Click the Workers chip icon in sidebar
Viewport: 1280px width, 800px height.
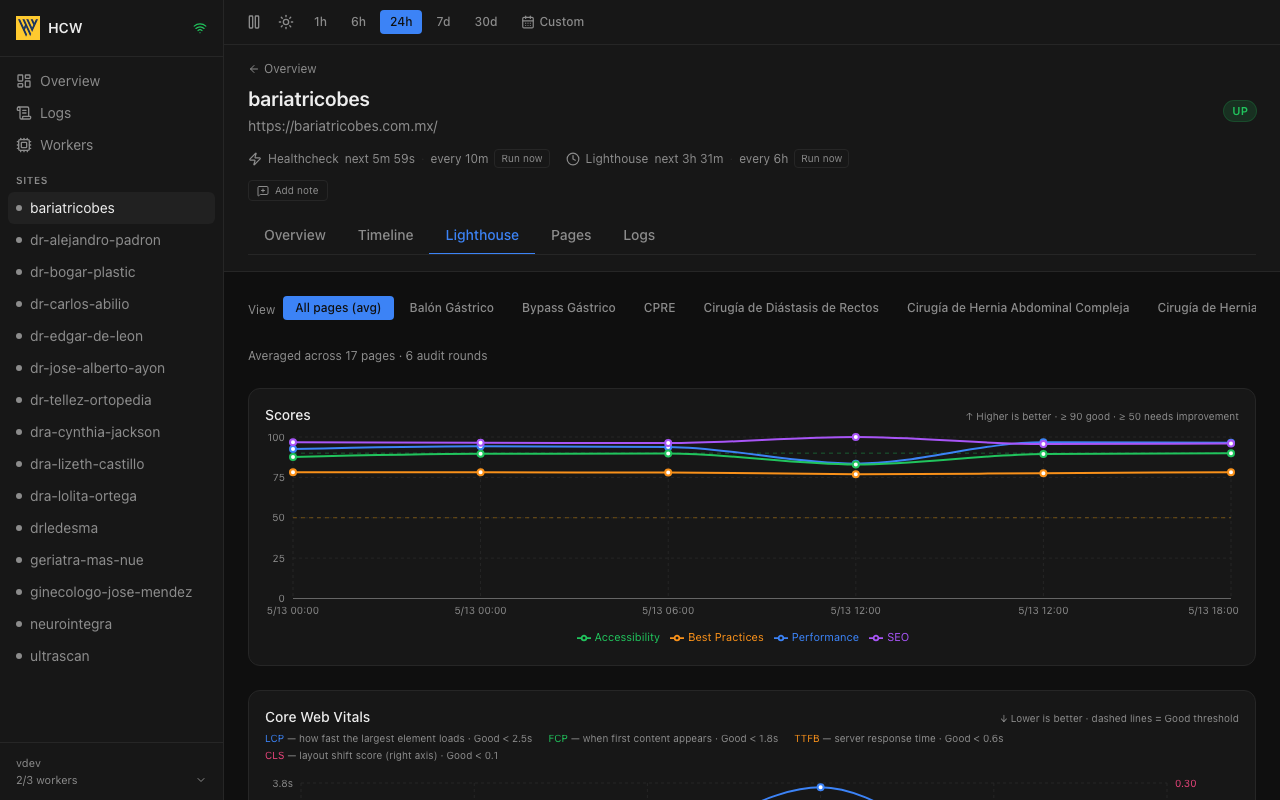tap(24, 145)
